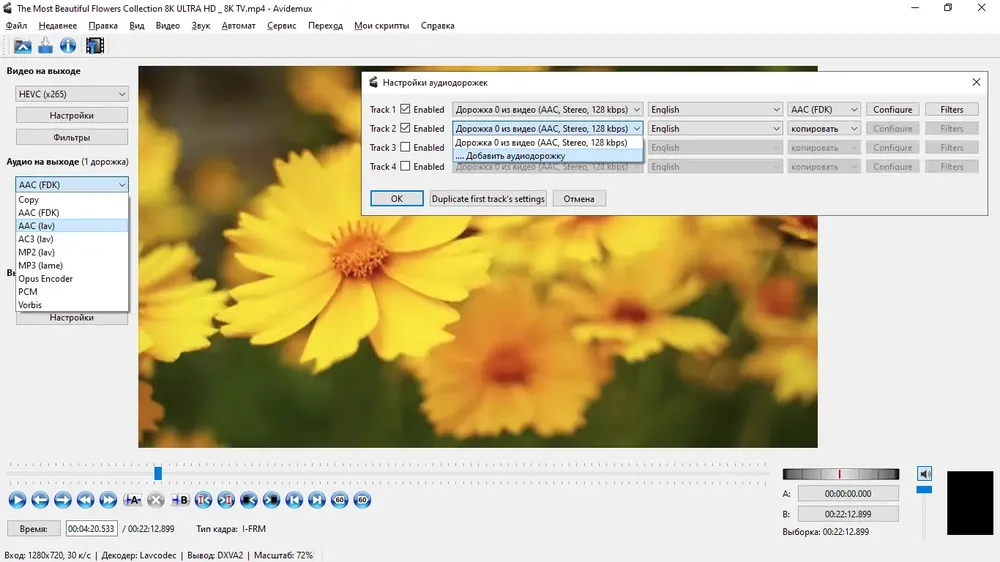
Task: Jump to previous keyframe (double left arrows)
Action: (85, 500)
